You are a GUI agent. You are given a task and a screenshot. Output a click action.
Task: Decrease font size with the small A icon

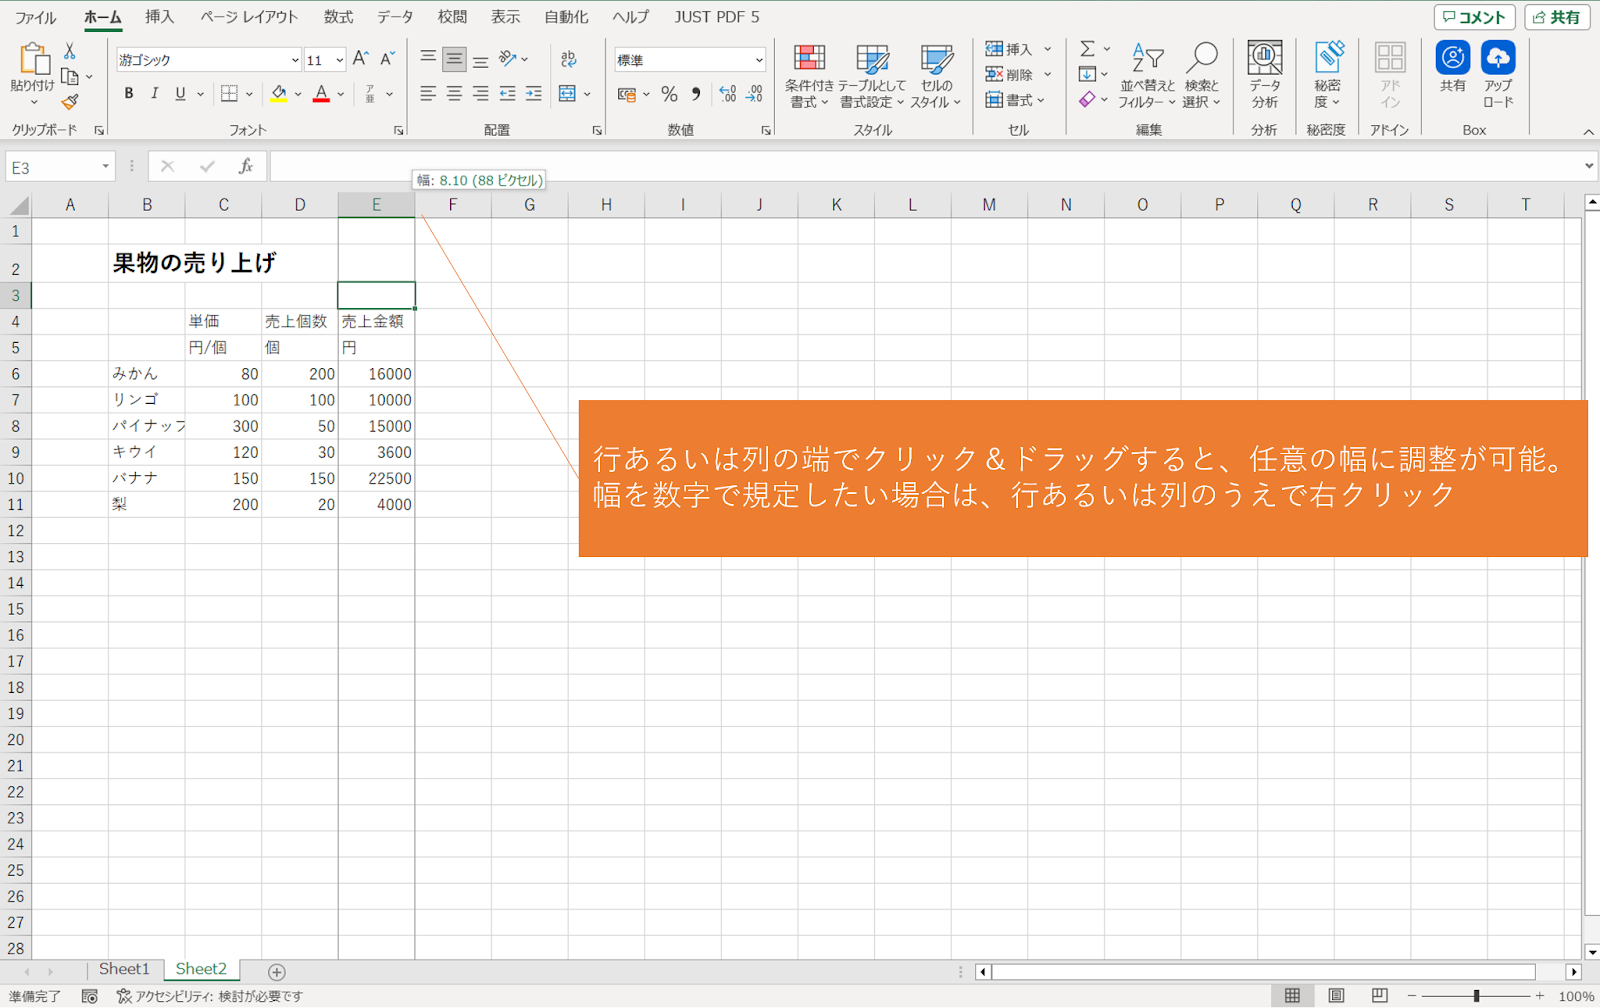pyautogui.click(x=387, y=59)
